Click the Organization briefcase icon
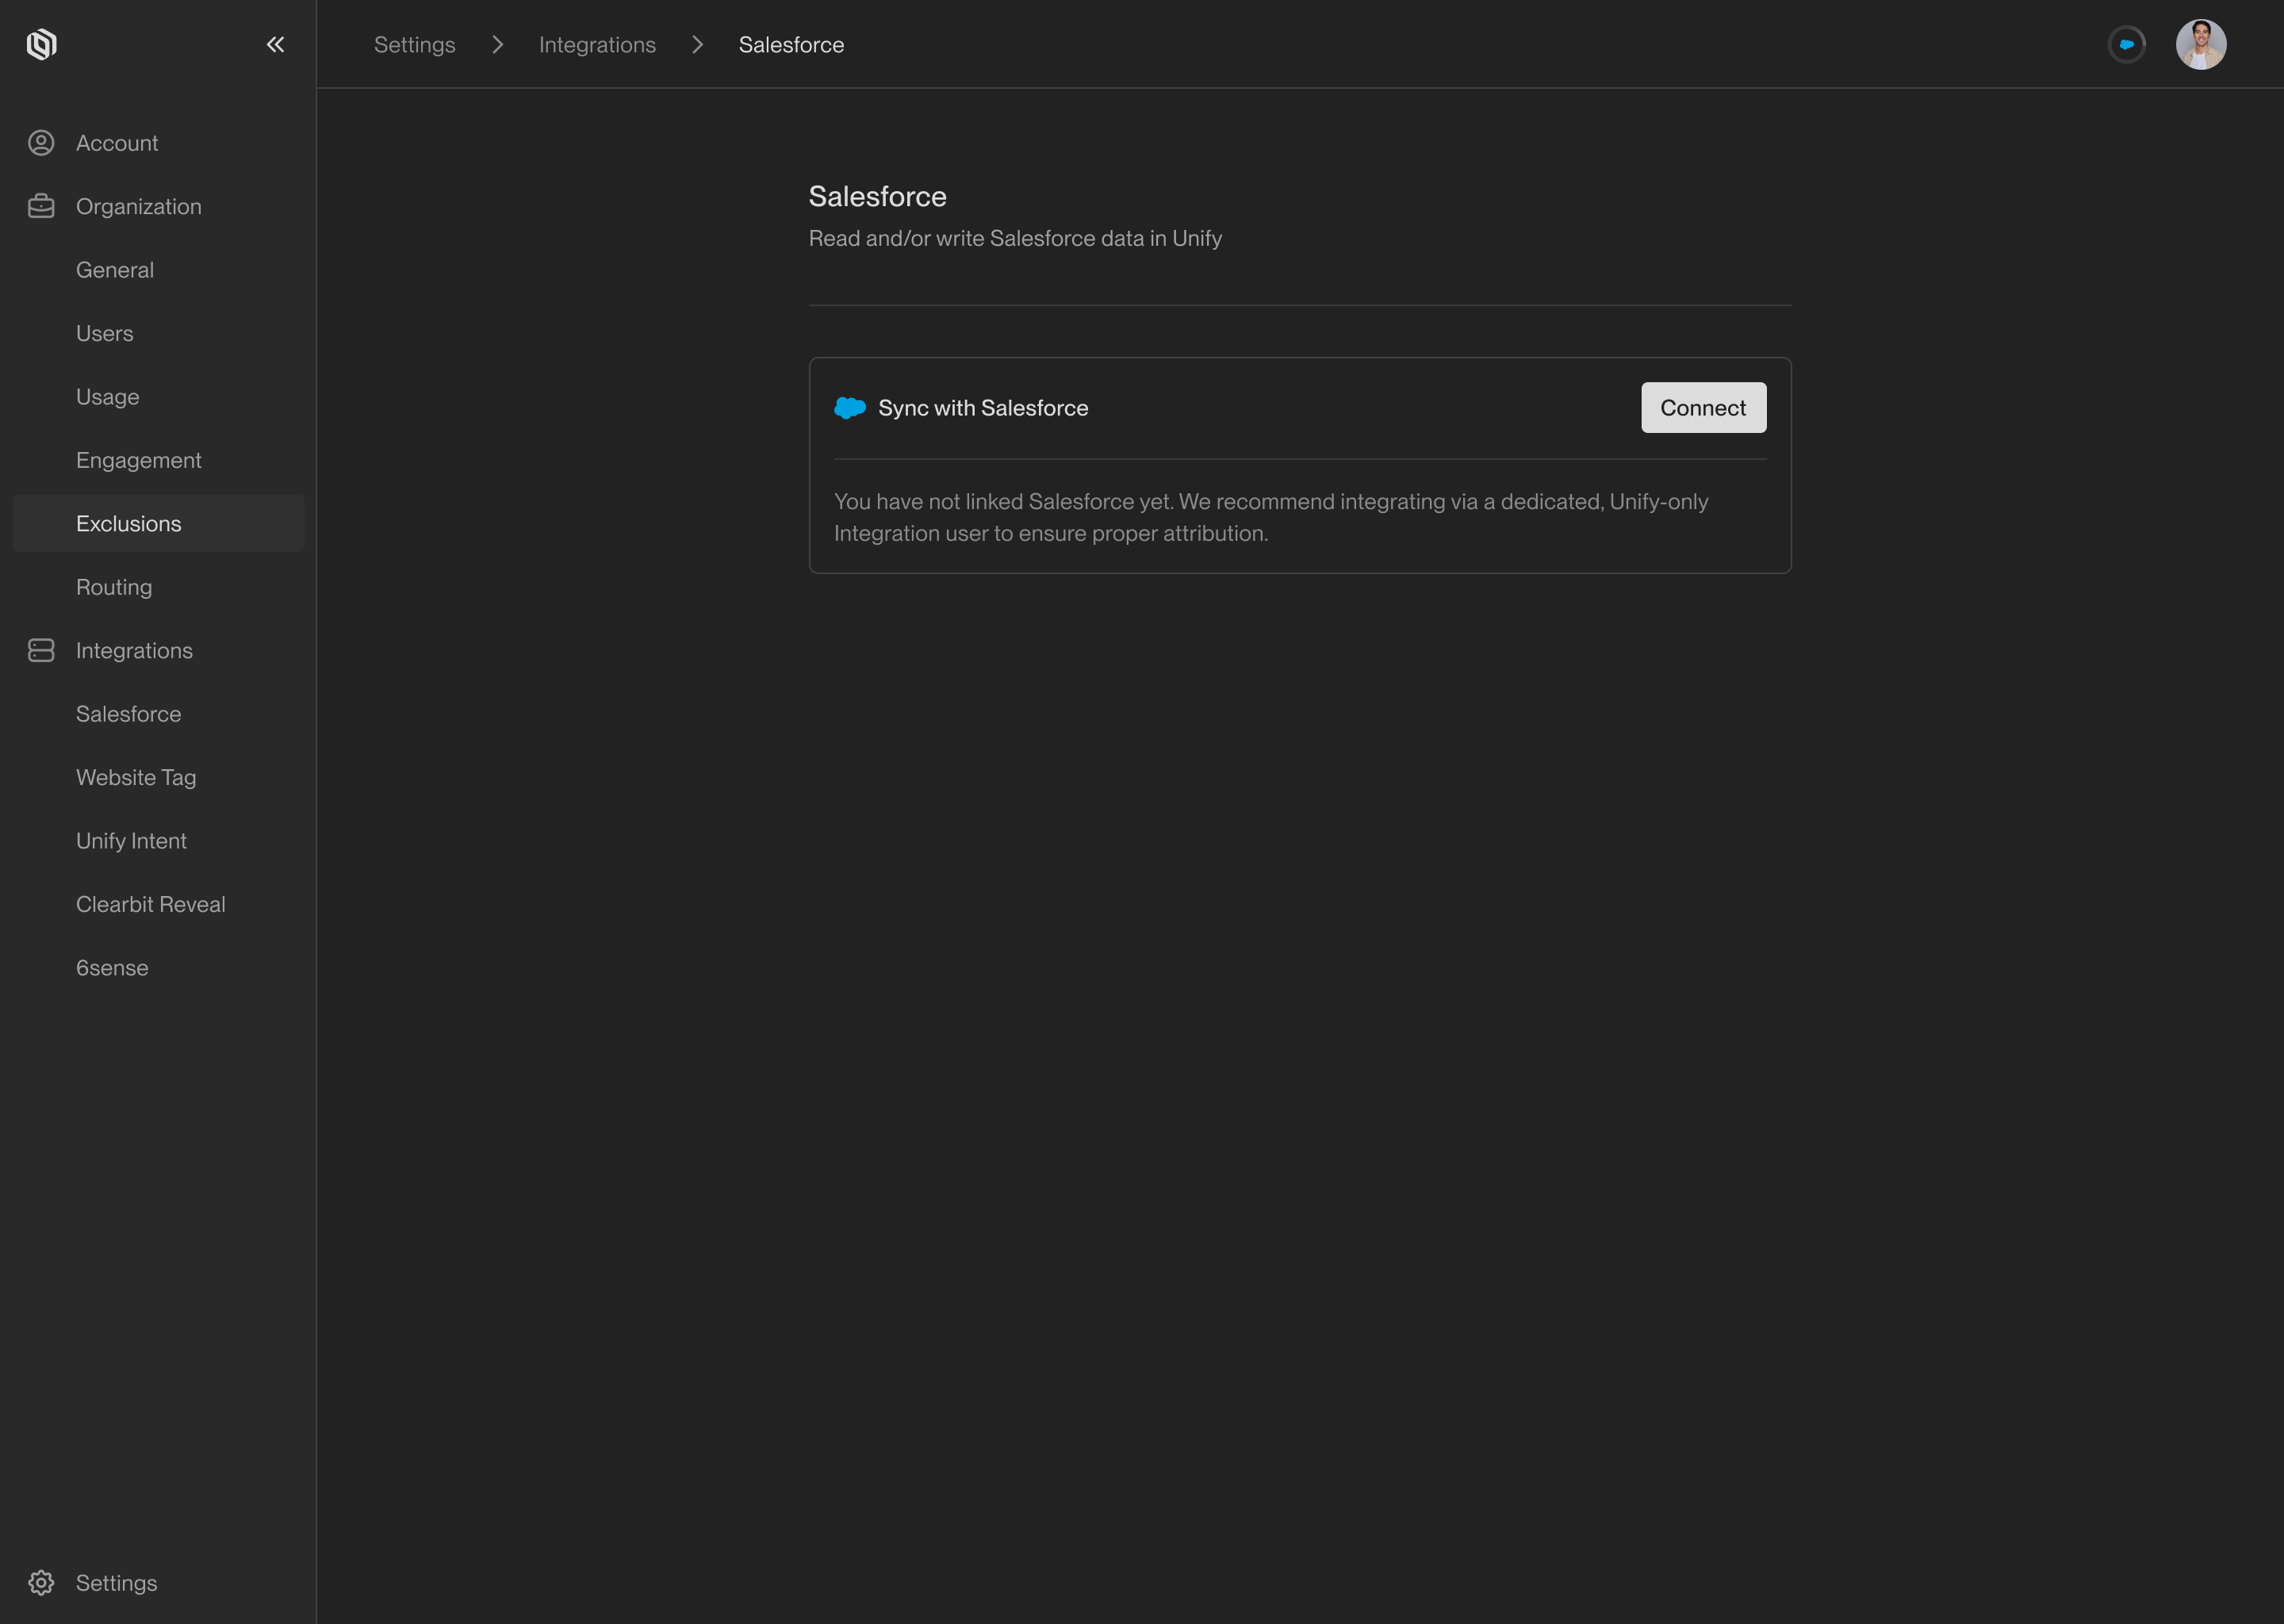The height and width of the screenshot is (1624, 2284). (41, 206)
